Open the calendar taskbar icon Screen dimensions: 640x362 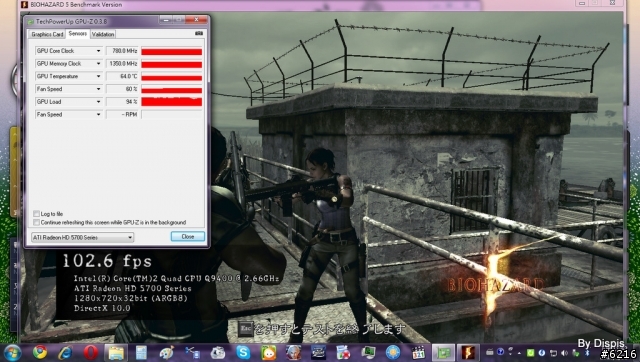[x=418, y=353]
